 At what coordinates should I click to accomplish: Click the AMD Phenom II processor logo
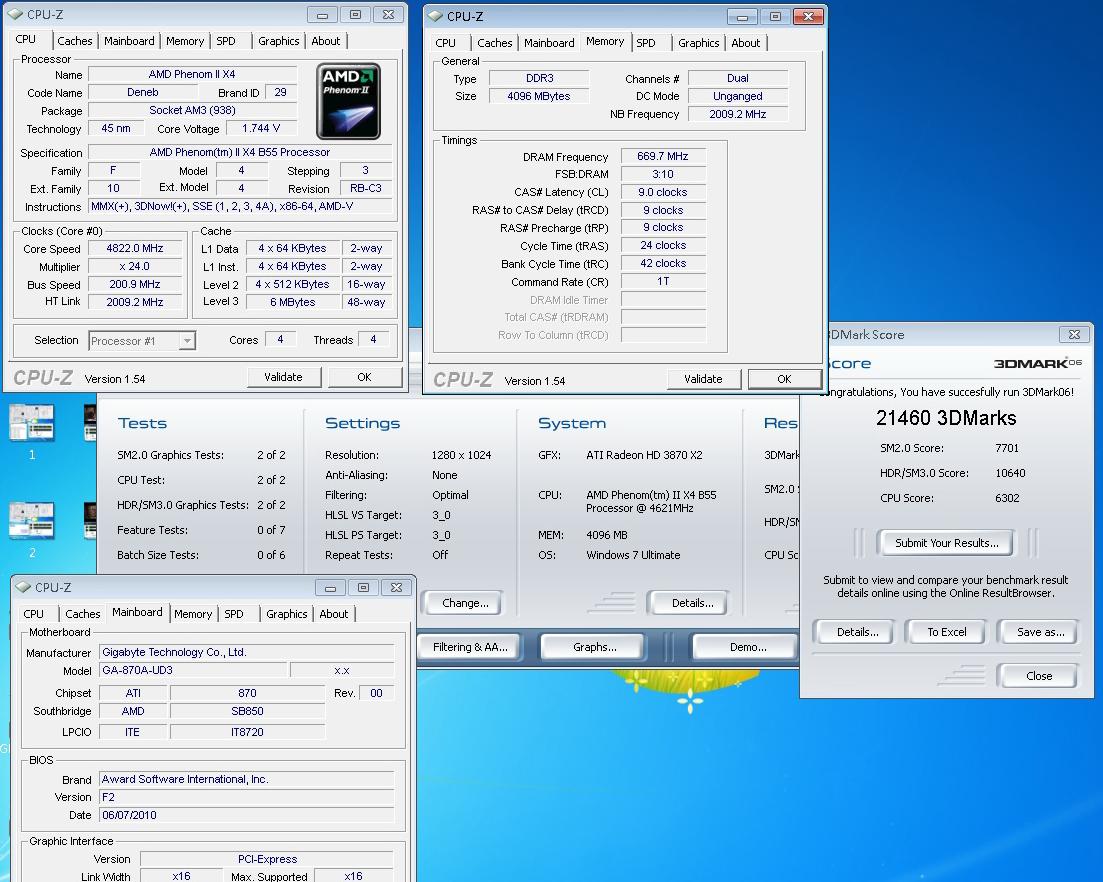348,101
